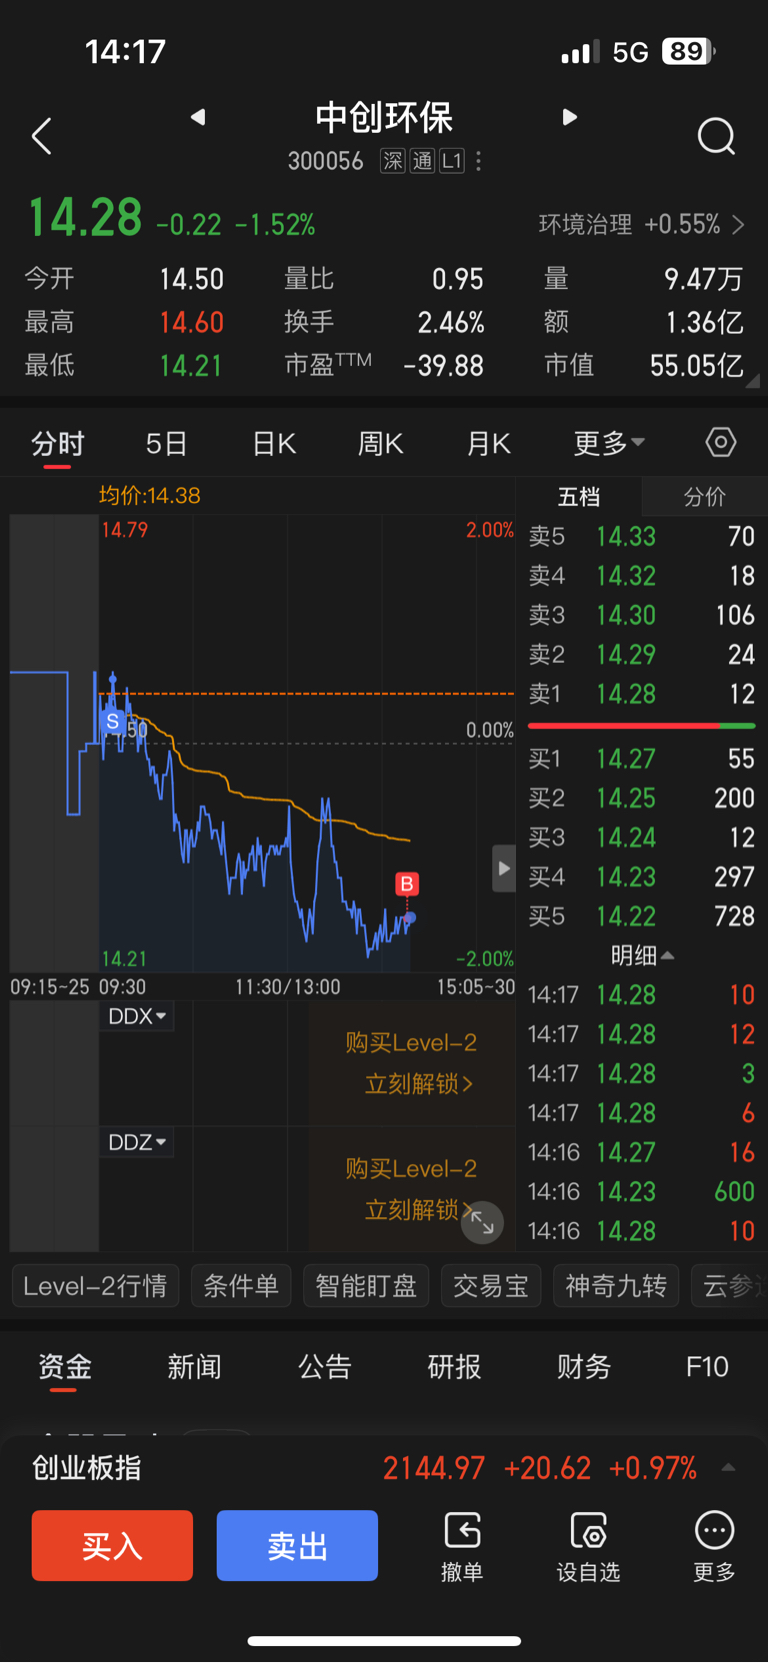Tap the cellular signal bars icon
This screenshot has width=768, height=1663.
tap(580, 51)
